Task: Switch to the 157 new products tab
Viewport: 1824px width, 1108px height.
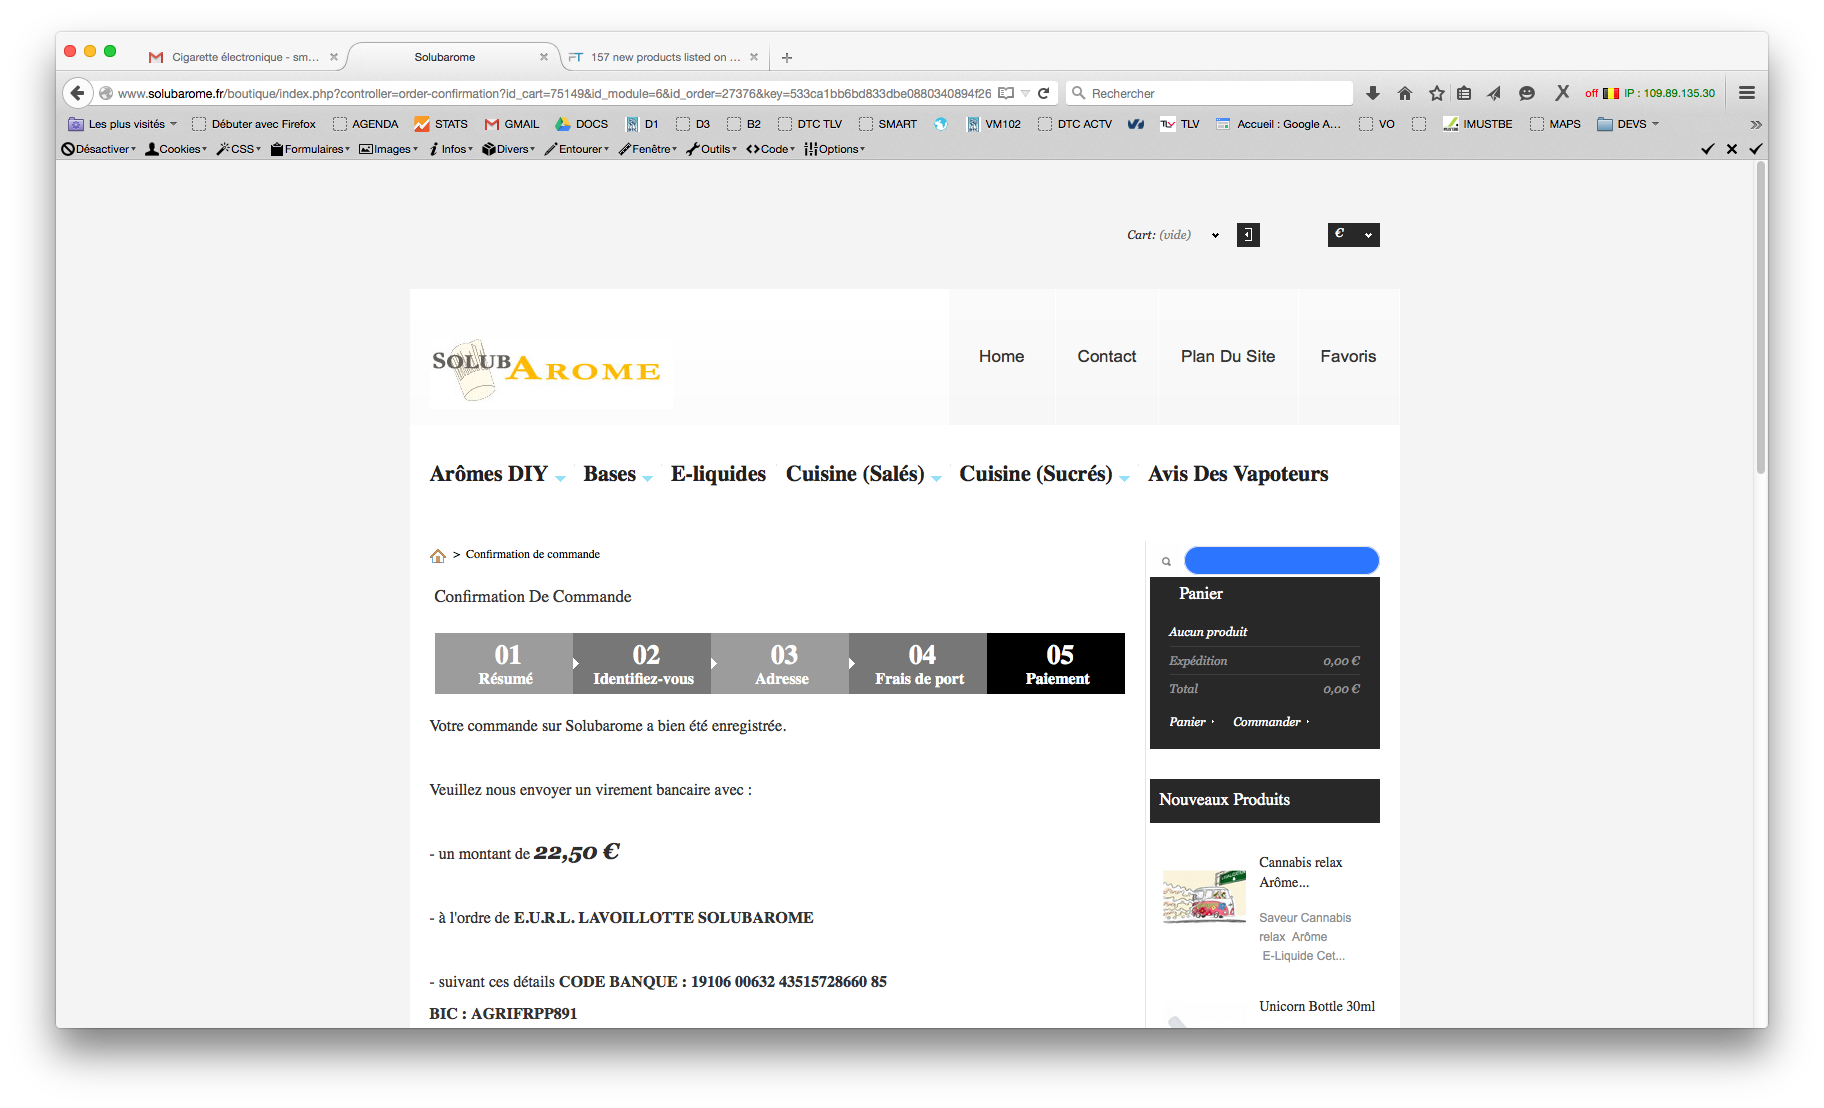Action: [664, 57]
